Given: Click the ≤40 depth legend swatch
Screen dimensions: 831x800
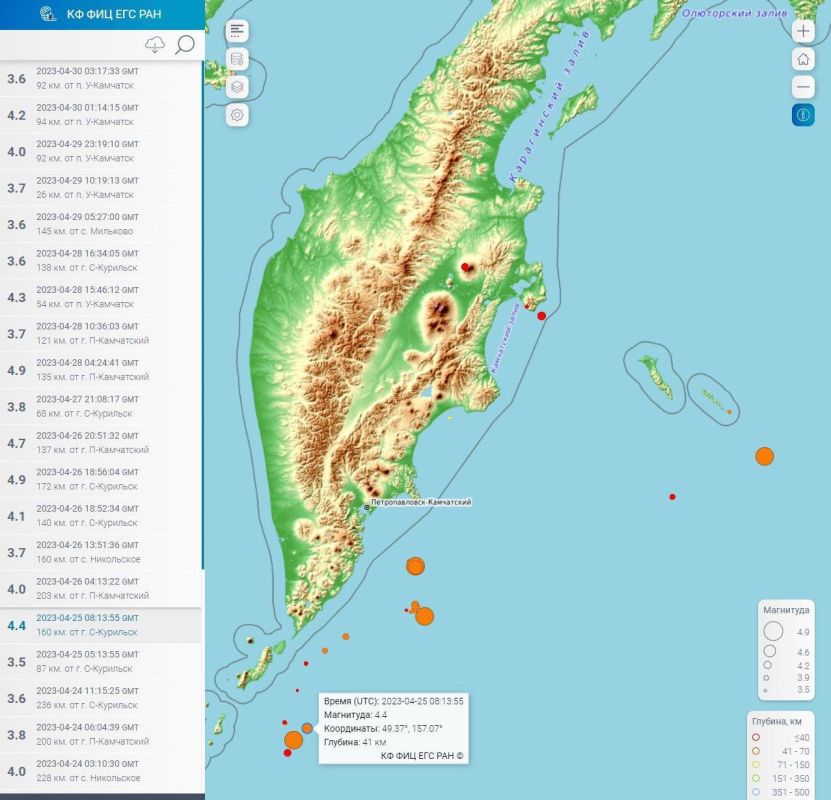Looking at the screenshot, I should click(756, 737).
